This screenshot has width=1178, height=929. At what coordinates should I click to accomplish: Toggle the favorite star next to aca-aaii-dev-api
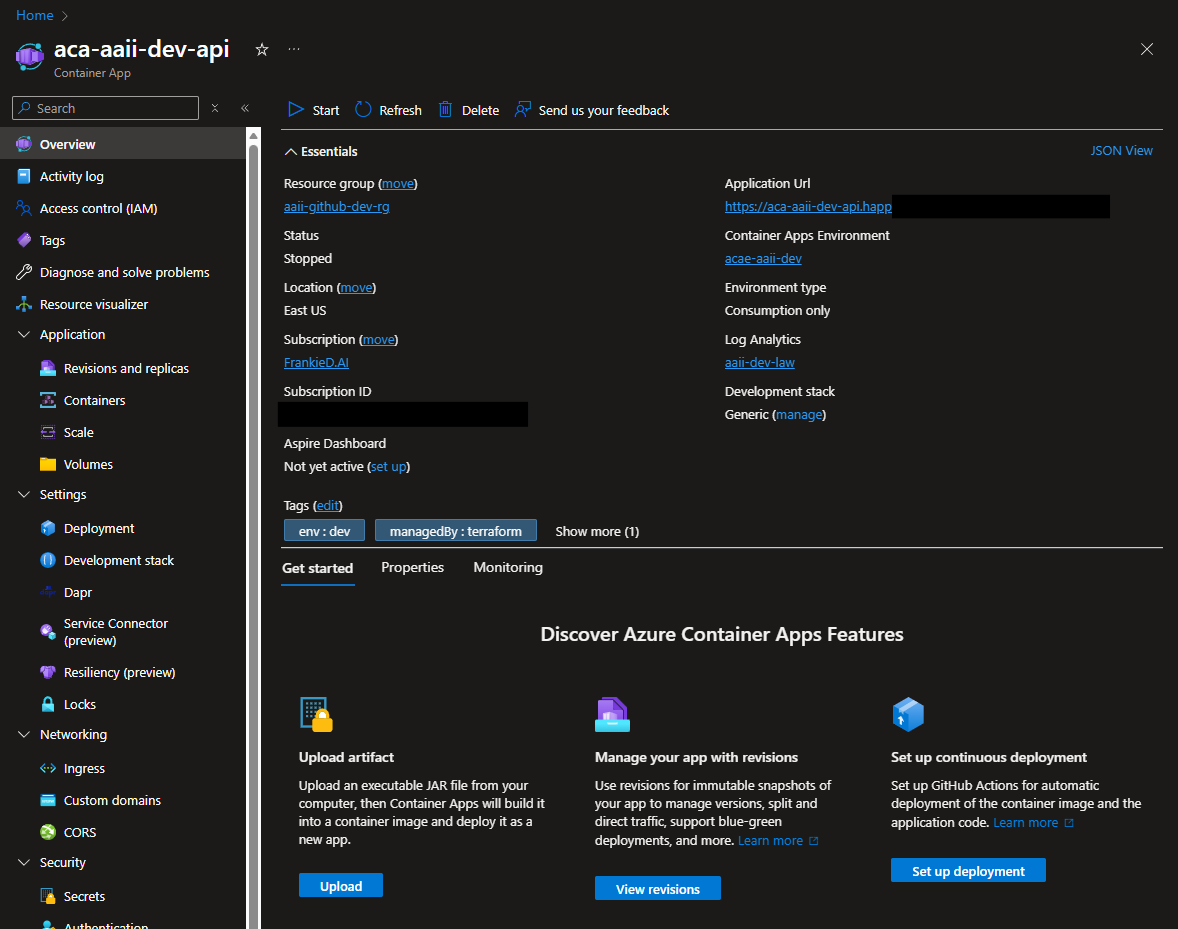(261, 48)
